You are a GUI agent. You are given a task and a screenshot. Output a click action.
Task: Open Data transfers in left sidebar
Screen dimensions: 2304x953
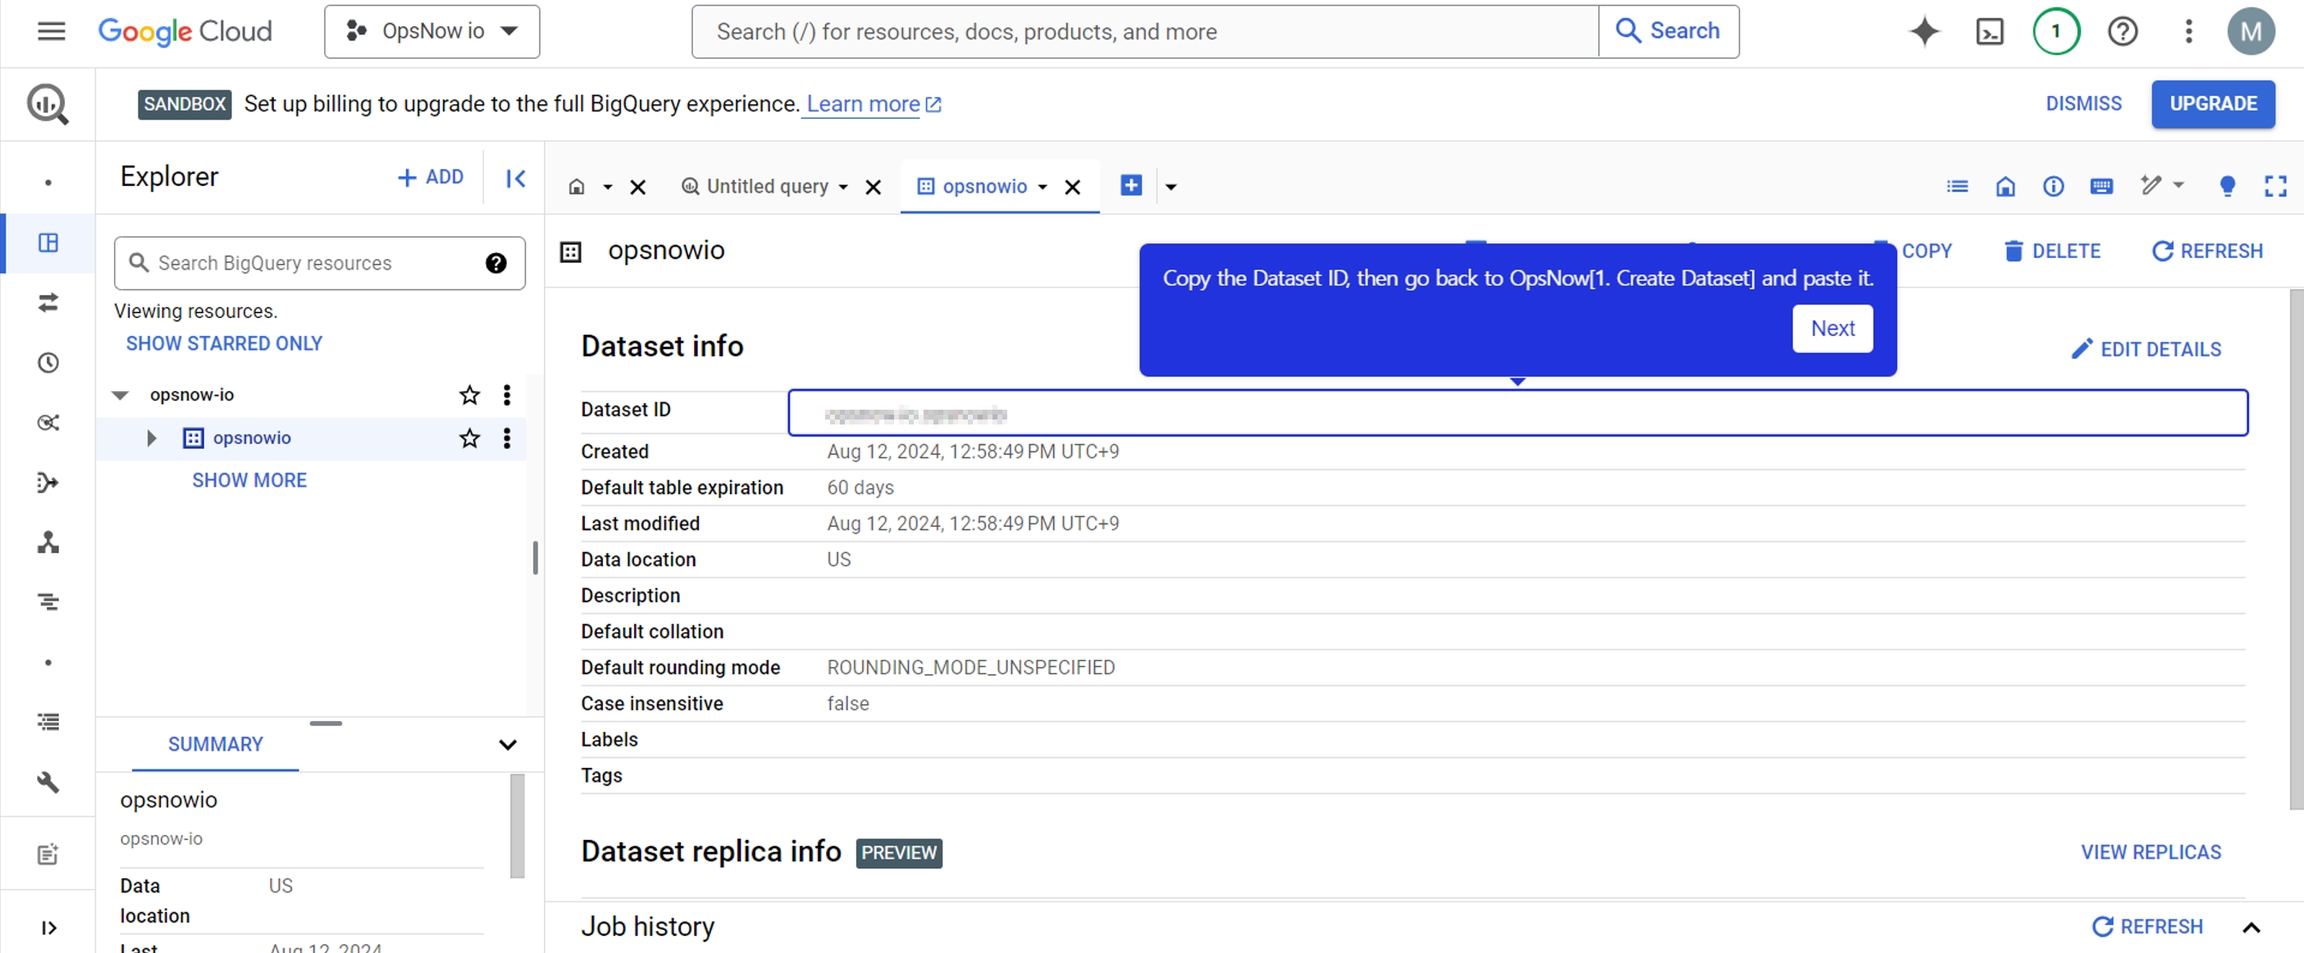tap(48, 303)
